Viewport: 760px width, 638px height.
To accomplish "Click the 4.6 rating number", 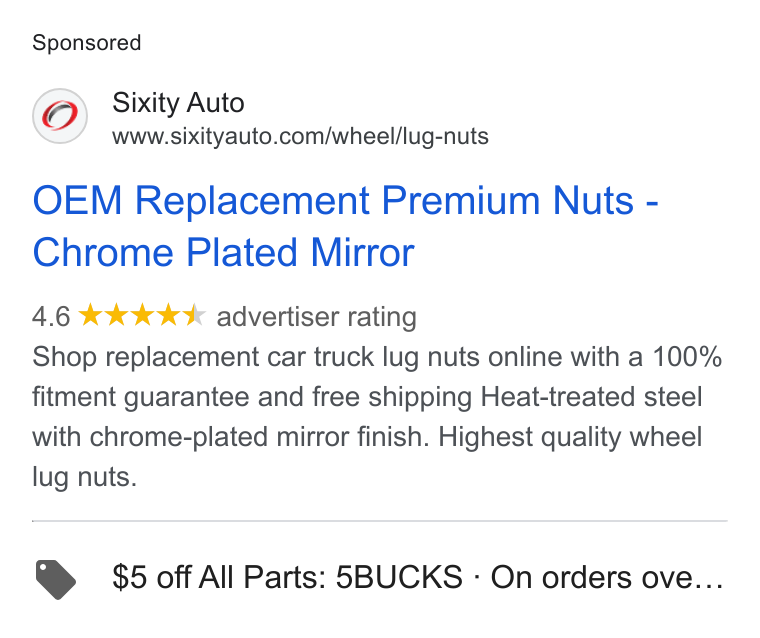I will tap(51, 317).
